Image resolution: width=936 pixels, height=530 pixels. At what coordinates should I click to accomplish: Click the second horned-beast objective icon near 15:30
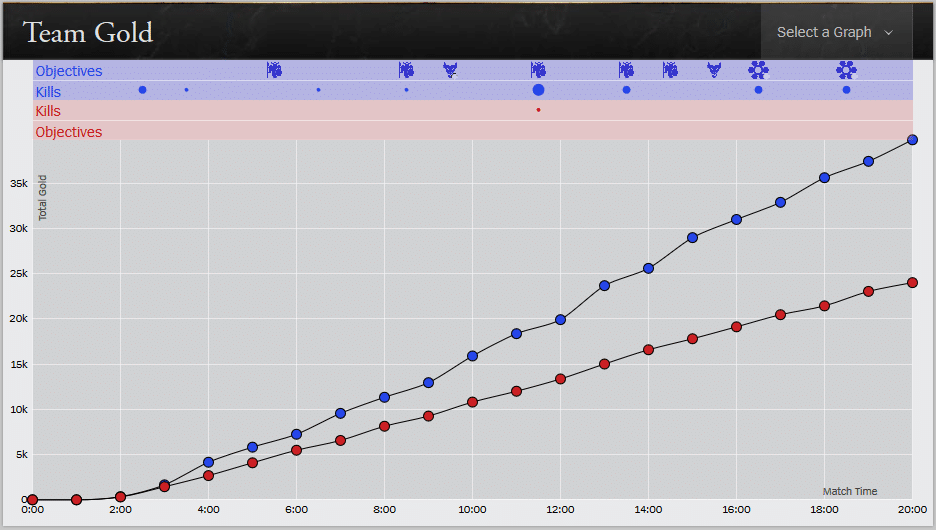click(x=714, y=70)
